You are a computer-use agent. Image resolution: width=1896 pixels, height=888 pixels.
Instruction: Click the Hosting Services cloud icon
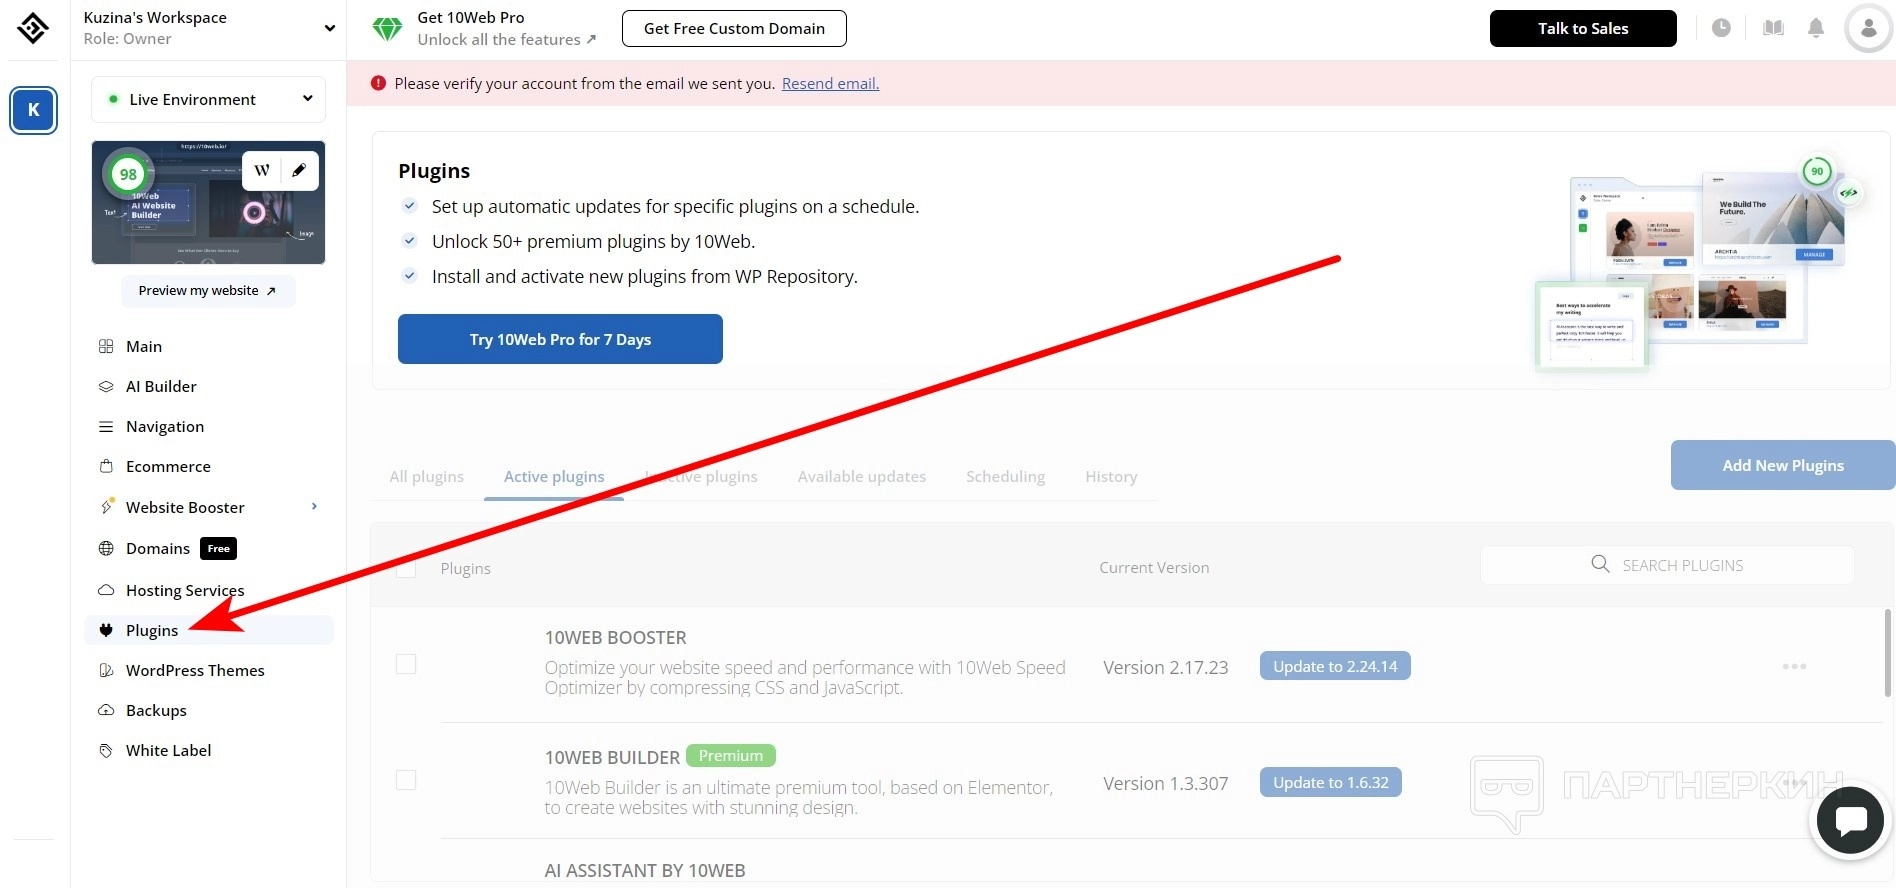[106, 590]
